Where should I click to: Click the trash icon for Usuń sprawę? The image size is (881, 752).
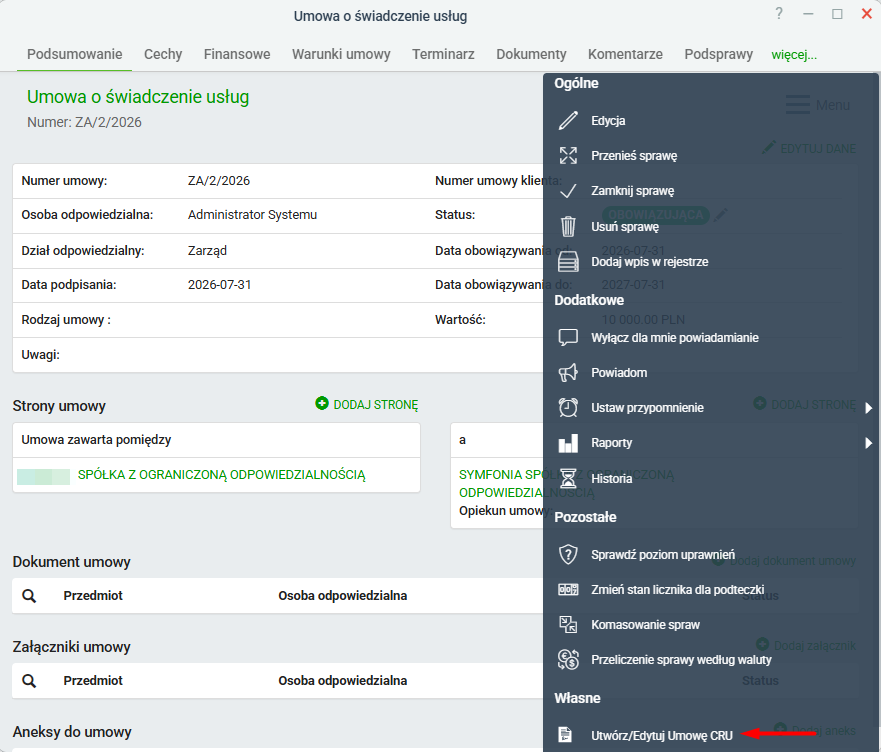tap(568, 226)
